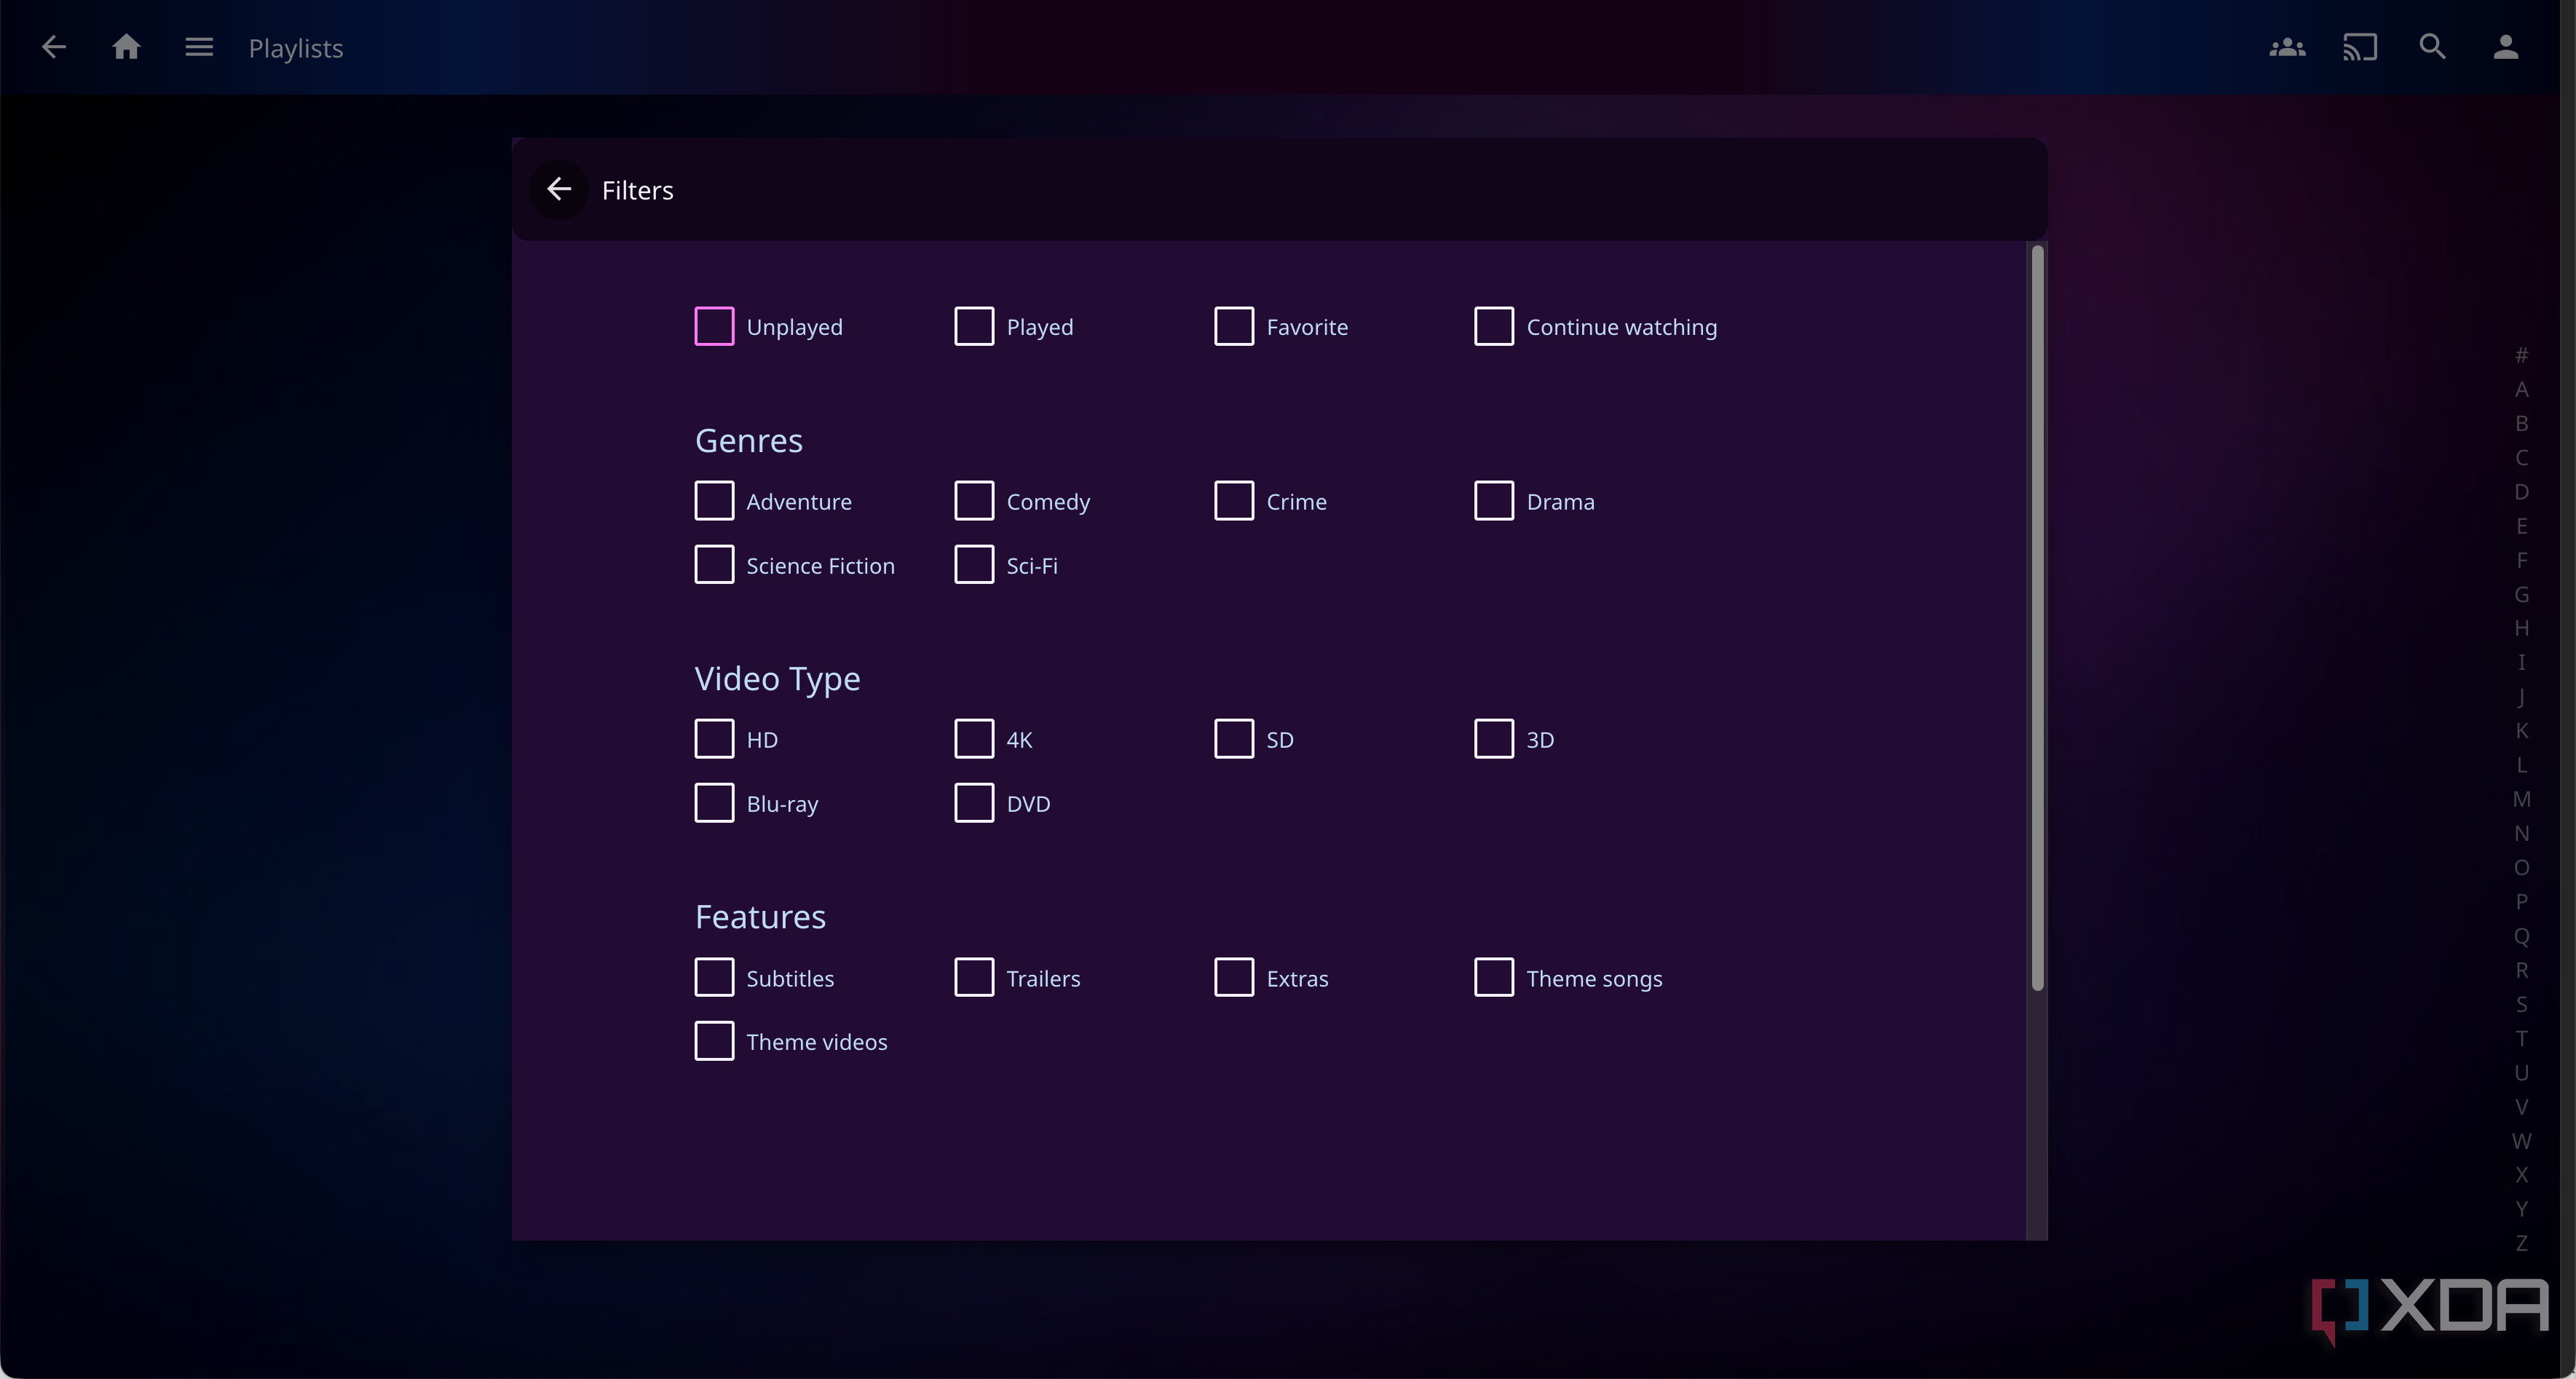Jump to letter P in the alphabet picker
The width and height of the screenshot is (2576, 1379).
point(2522,901)
